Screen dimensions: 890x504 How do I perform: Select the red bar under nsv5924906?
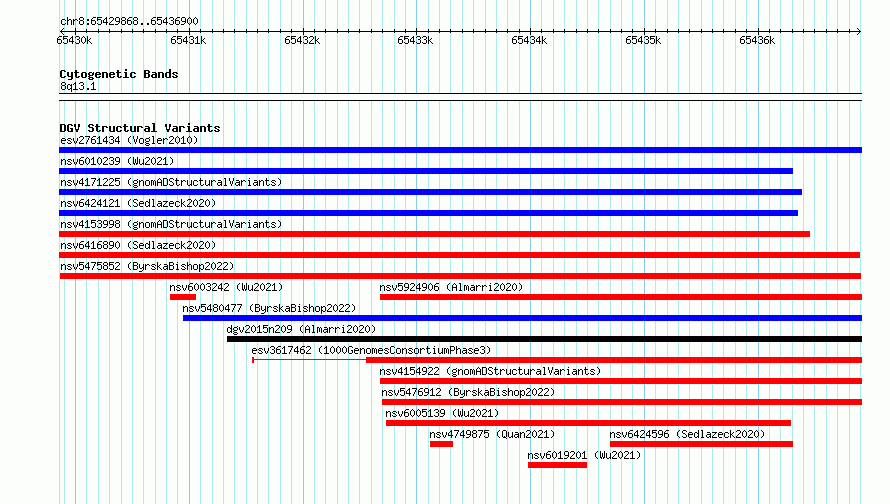coord(621,297)
